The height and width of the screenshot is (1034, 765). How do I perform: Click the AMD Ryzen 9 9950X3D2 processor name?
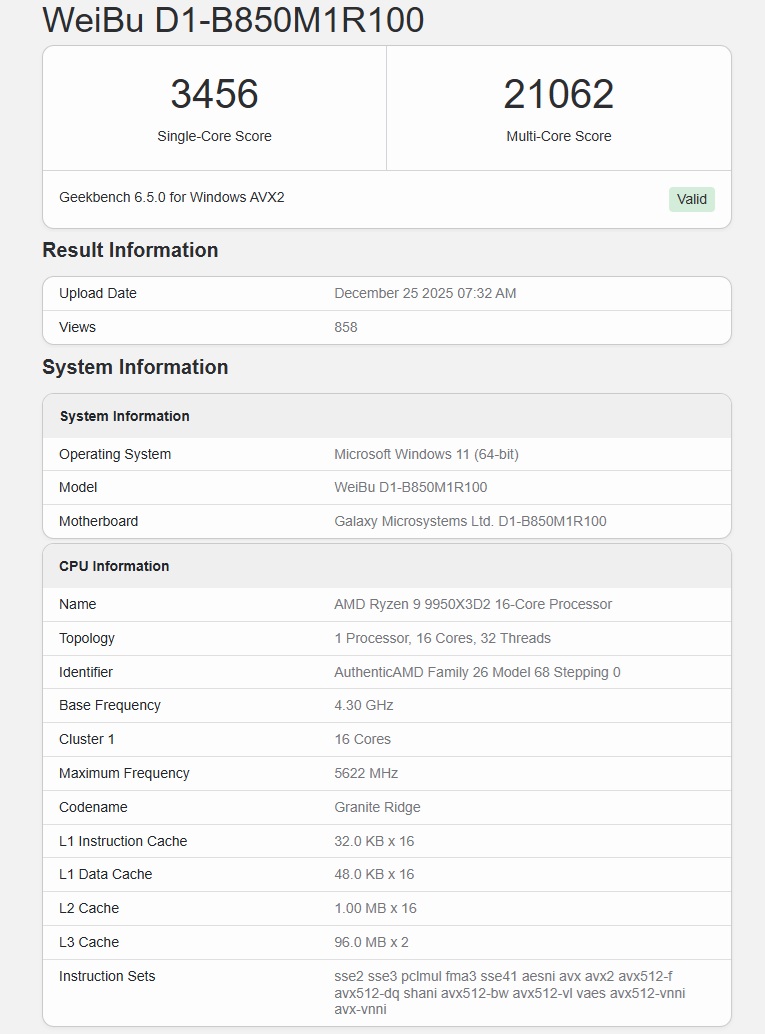pos(473,604)
